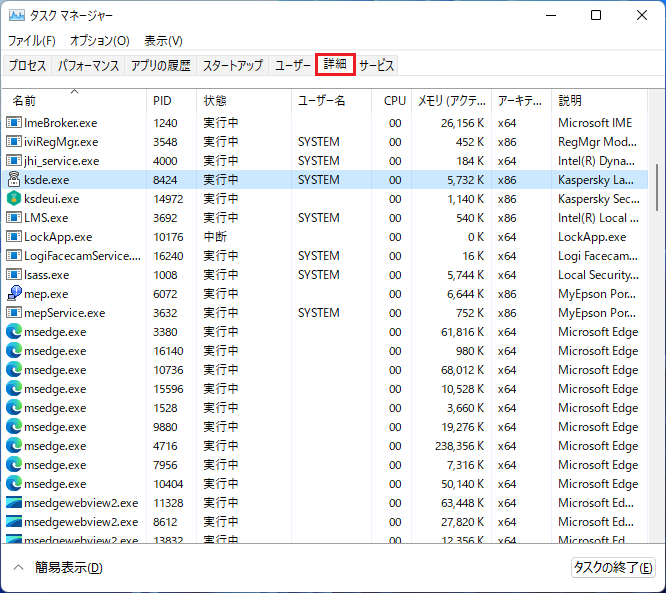Click the タスクの終了(E) button
666x593 pixels.
point(613,568)
